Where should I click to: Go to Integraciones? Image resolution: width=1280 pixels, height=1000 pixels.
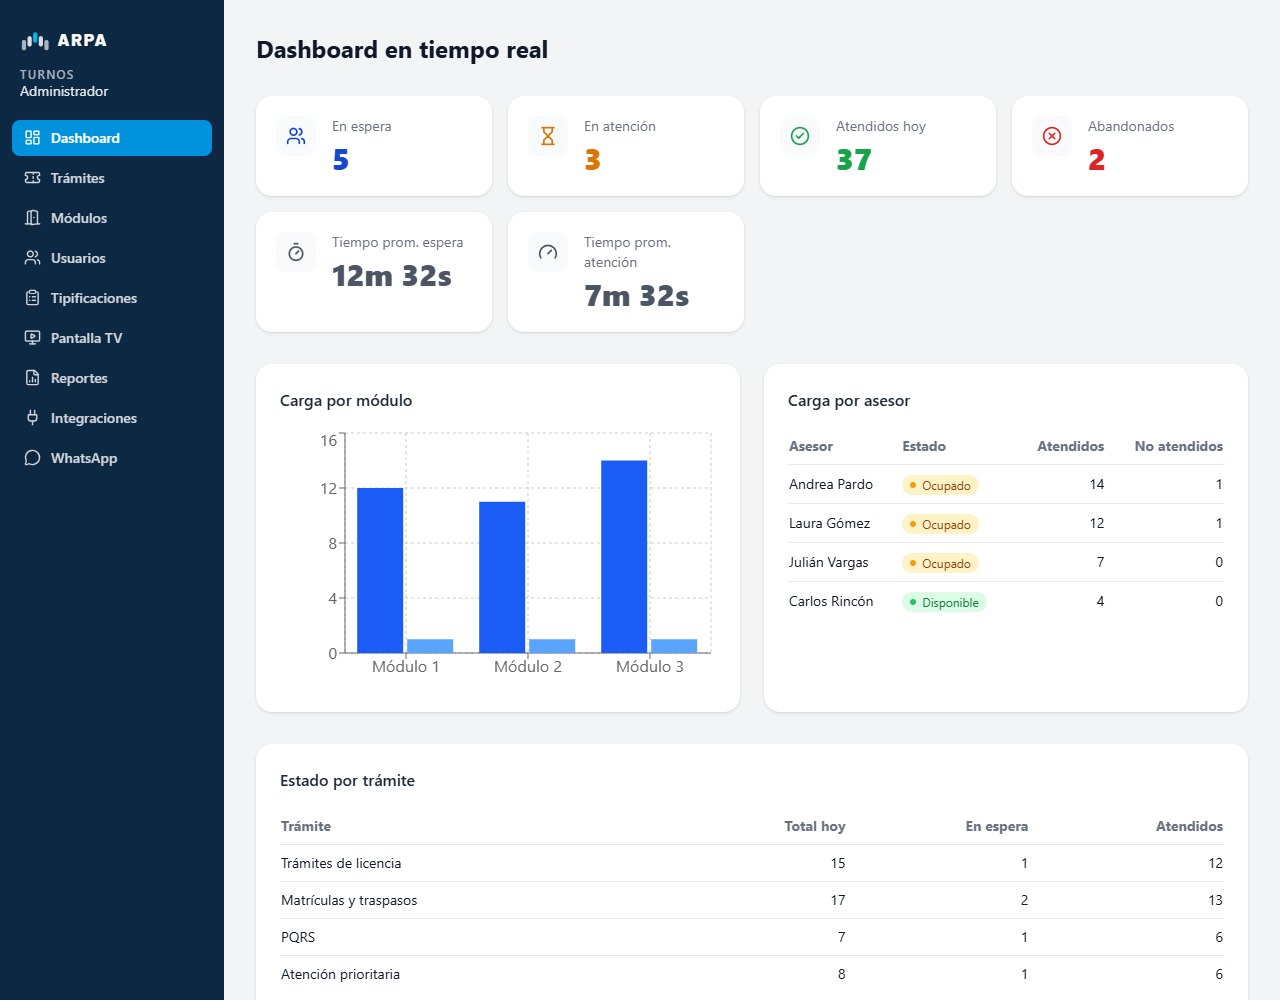(x=112, y=418)
